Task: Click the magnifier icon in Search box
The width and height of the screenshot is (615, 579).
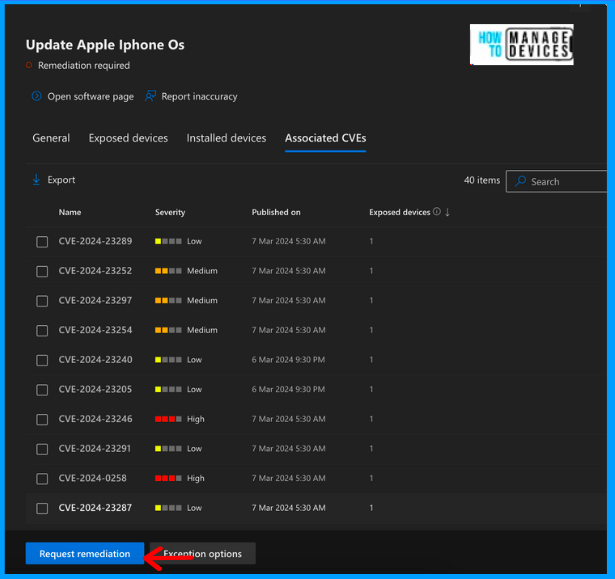Action: click(x=520, y=181)
